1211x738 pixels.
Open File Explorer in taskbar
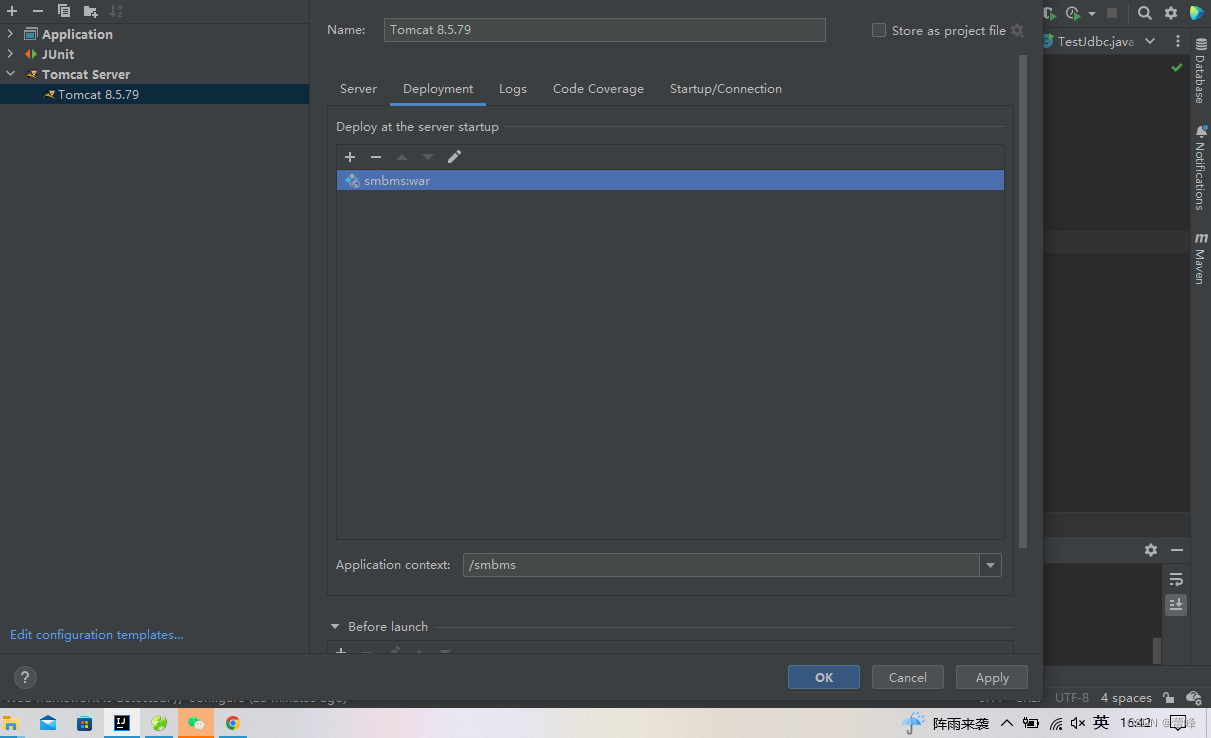pos(11,723)
